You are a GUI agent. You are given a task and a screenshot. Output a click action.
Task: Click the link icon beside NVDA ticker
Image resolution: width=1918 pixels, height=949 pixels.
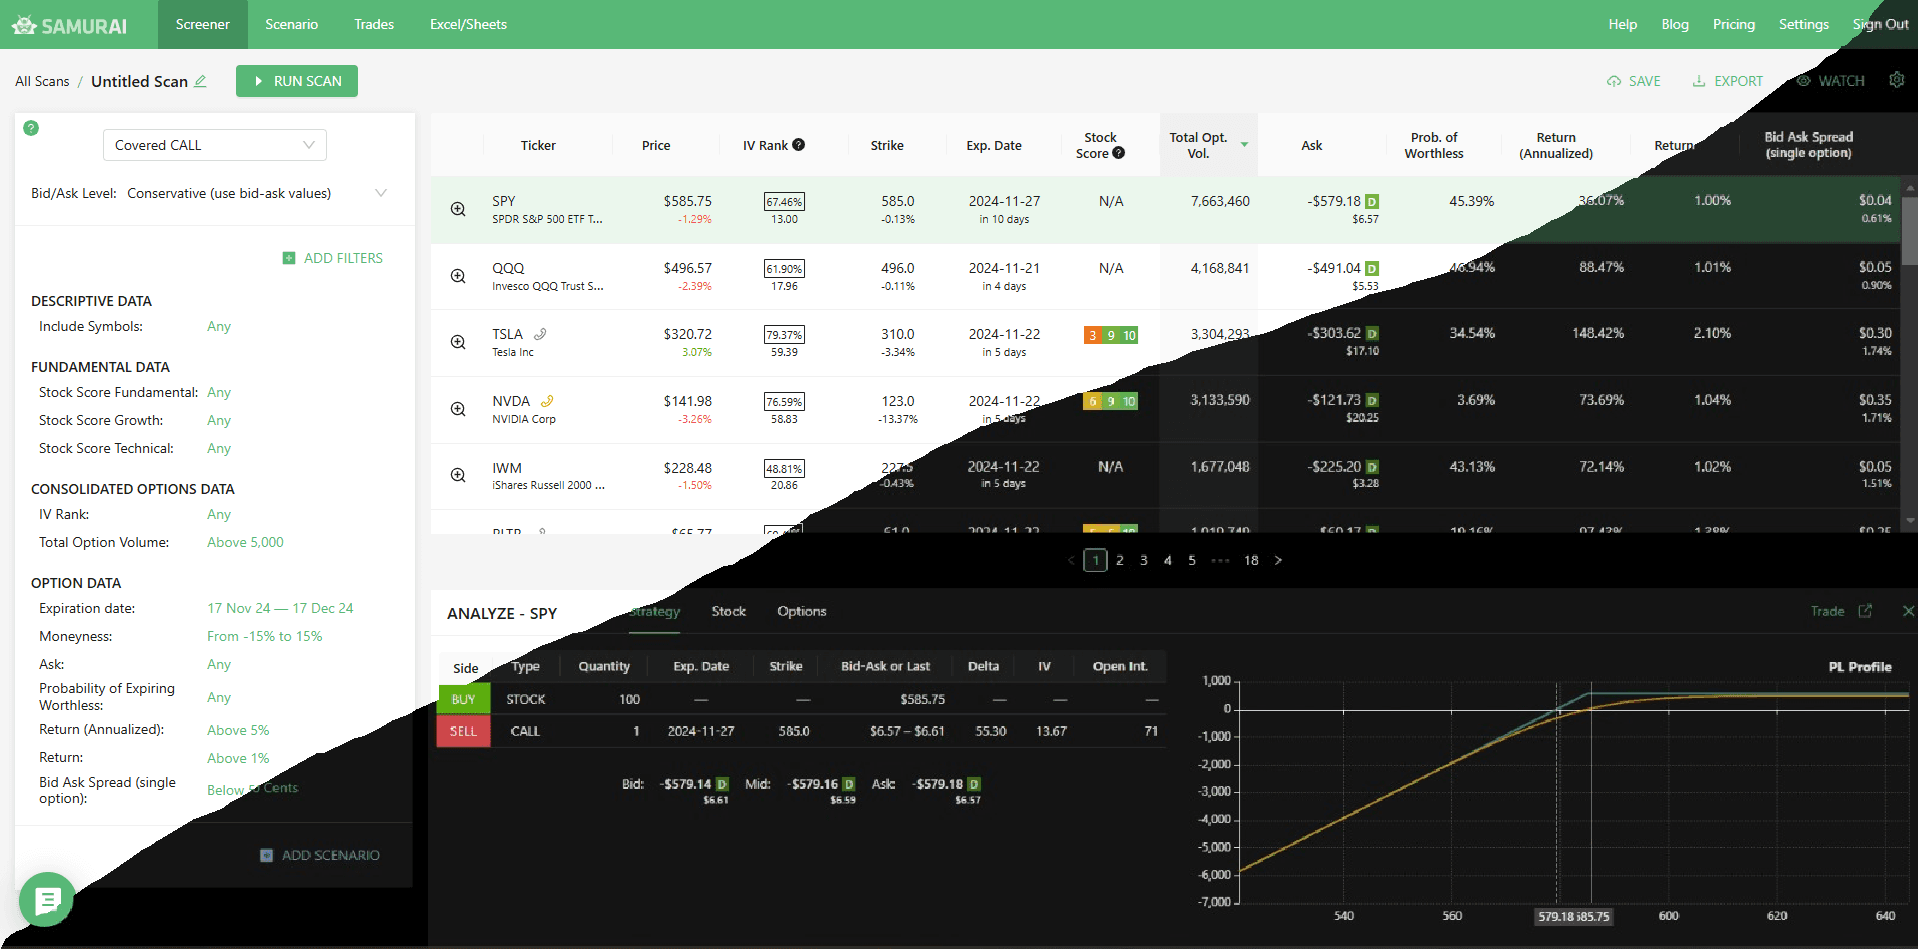coord(547,401)
